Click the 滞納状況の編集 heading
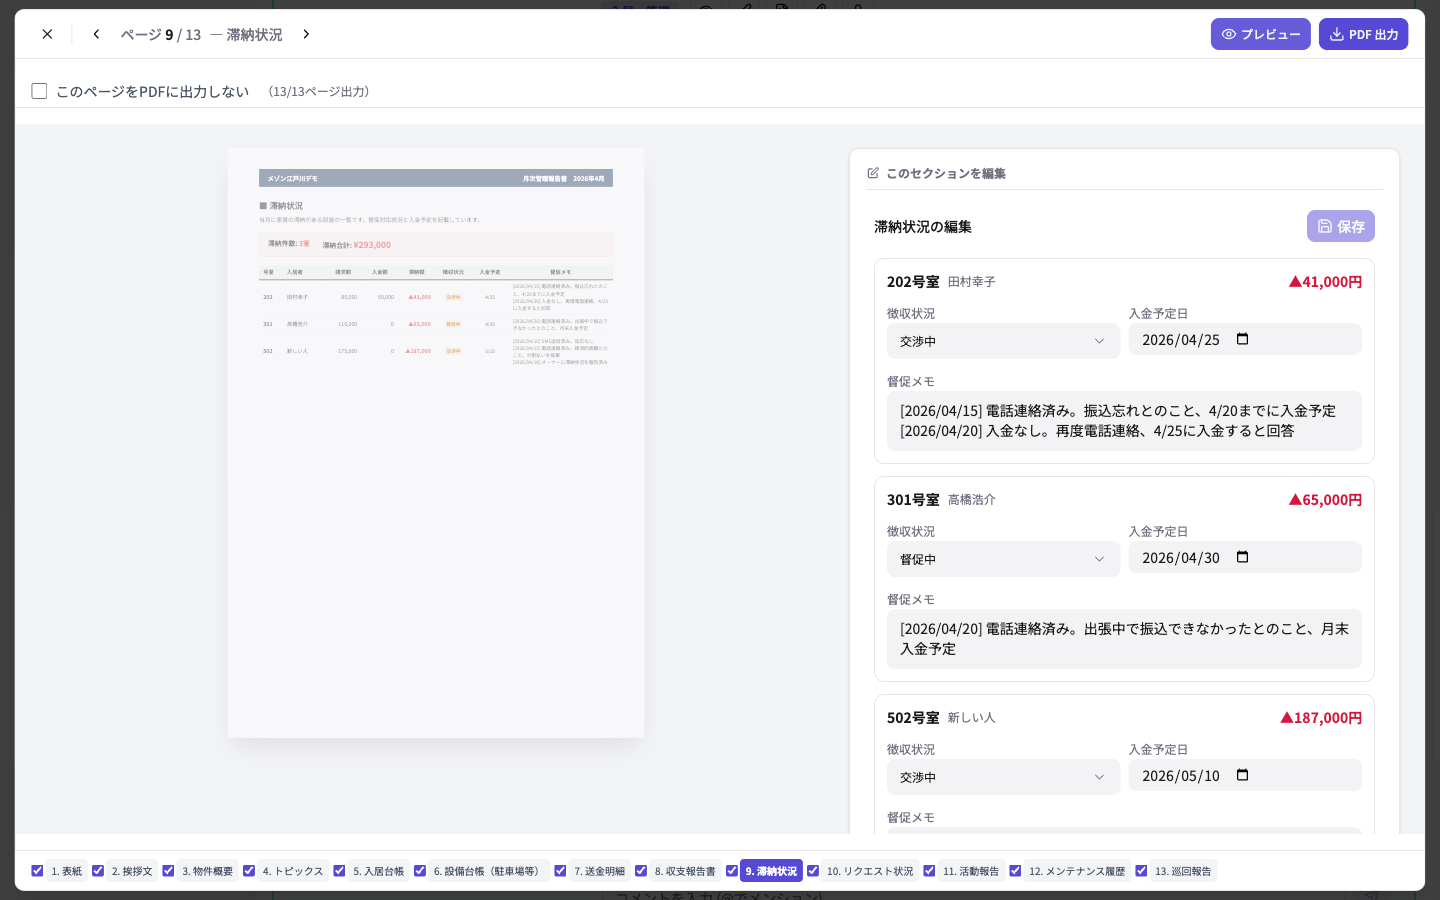Image resolution: width=1440 pixels, height=900 pixels. point(922,227)
